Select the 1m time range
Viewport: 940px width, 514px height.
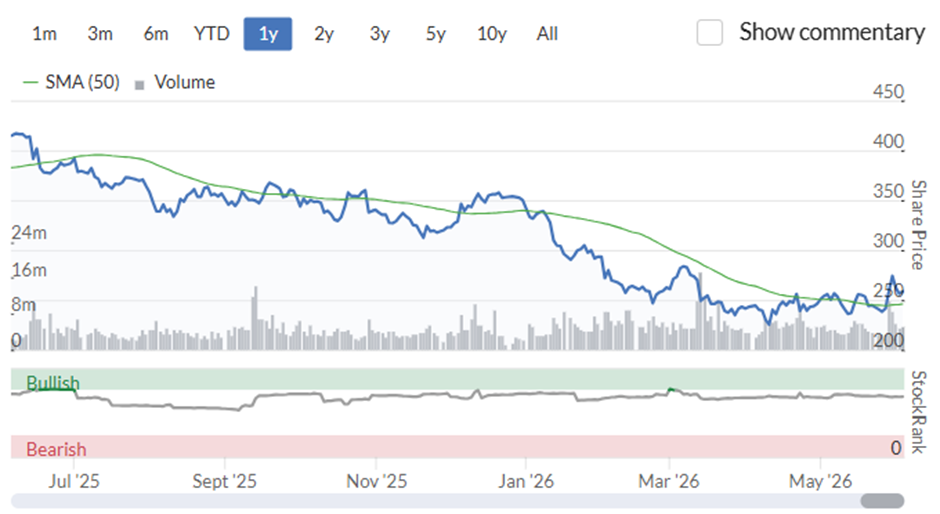[x=44, y=34]
